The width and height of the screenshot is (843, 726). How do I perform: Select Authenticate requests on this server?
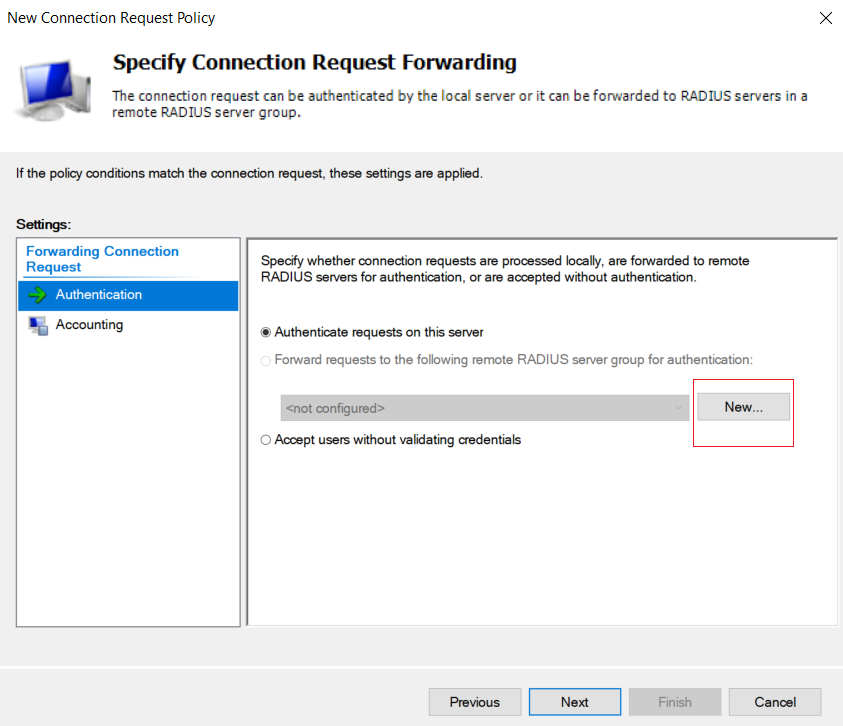point(266,332)
